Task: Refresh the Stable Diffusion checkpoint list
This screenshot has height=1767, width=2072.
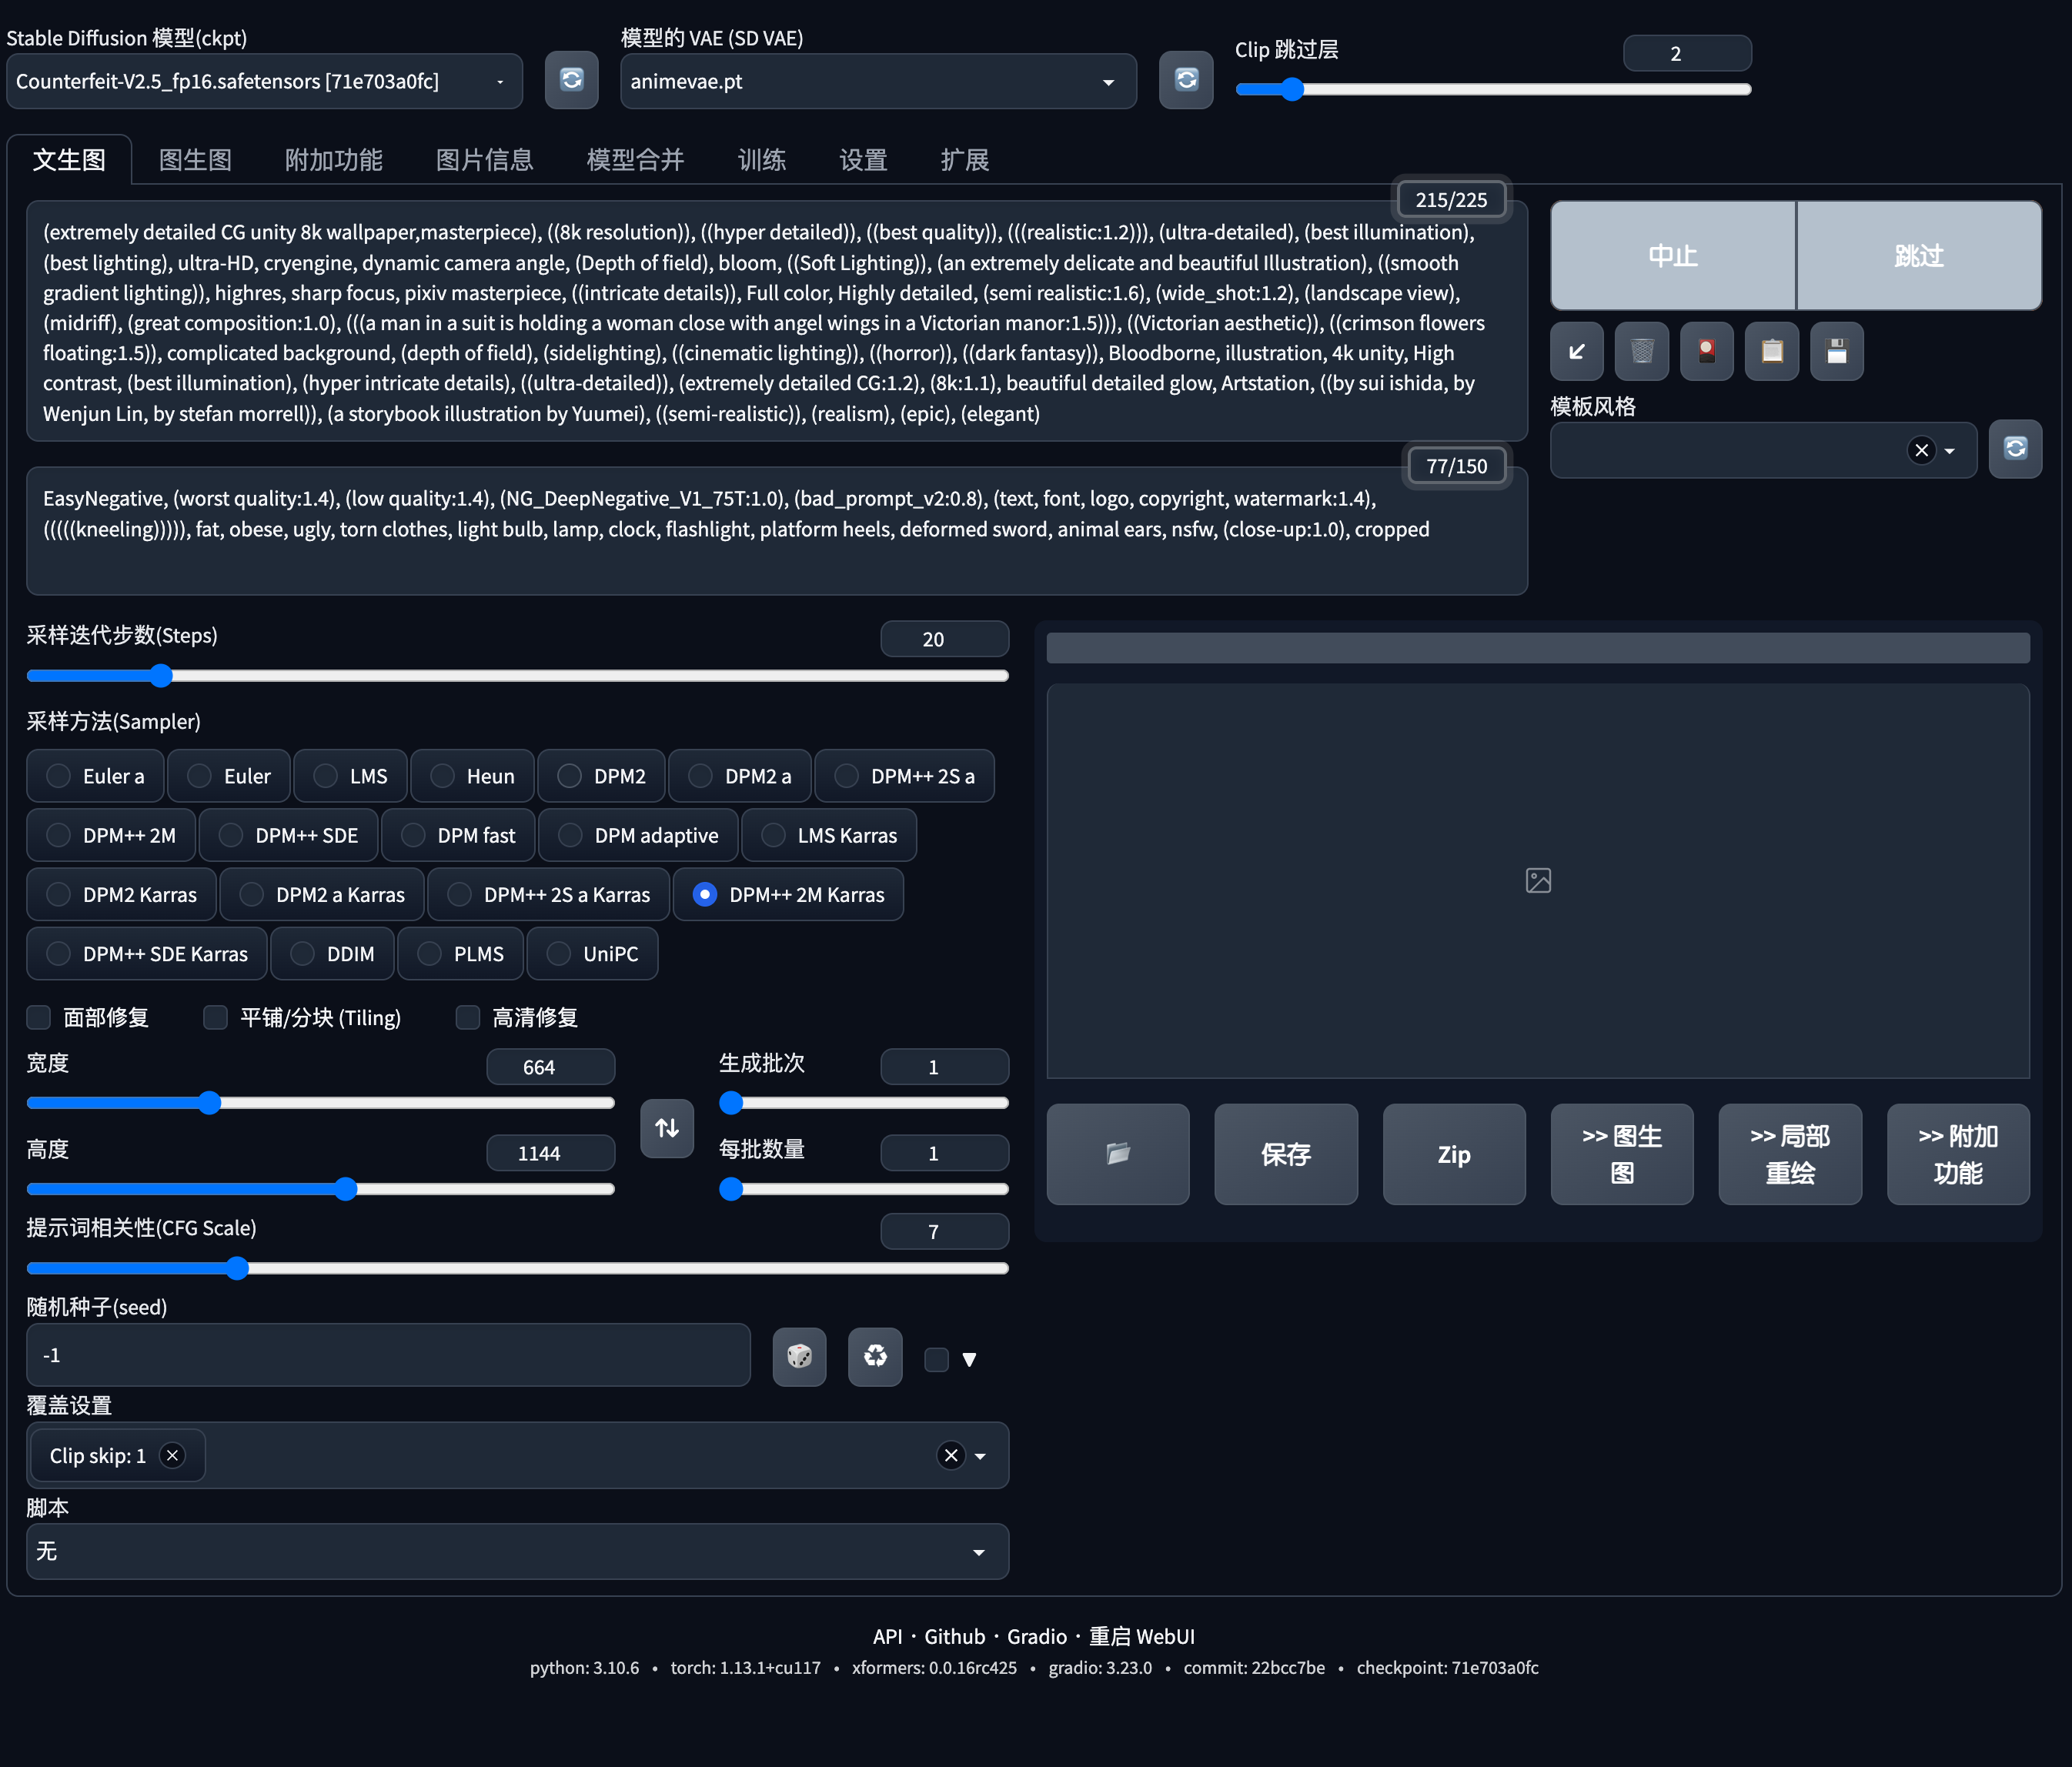Action: pyautogui.click(x=571, y=80)
